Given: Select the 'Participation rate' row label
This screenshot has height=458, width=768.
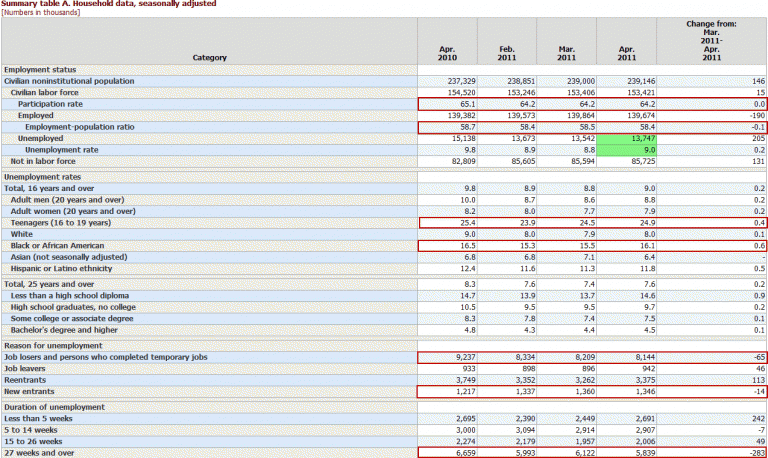Looking at the screenshot, I should [x=52, y=104].
